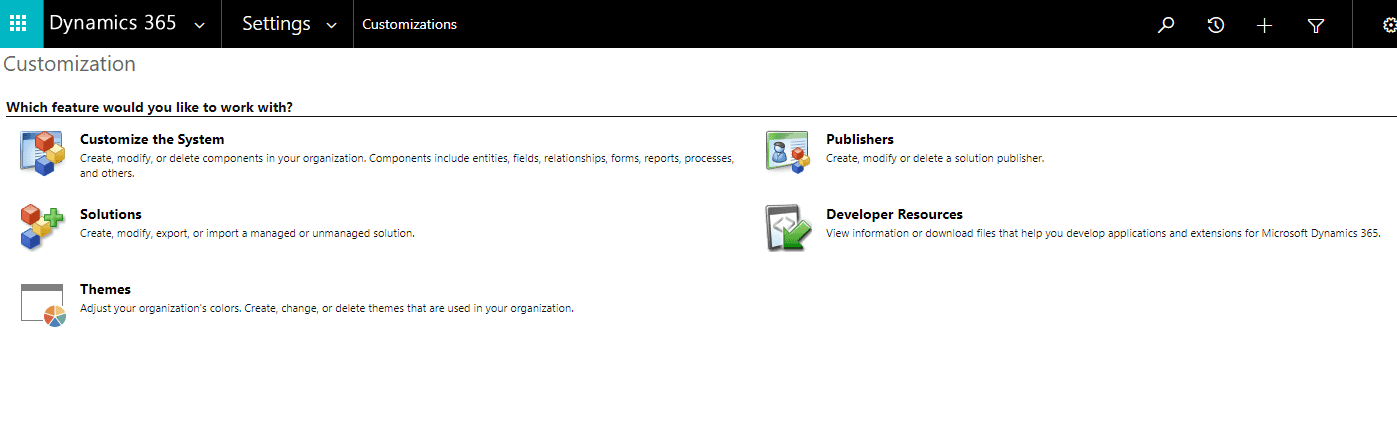Expand the Settings dropdown chevron
The image size is (1397, 440).
pyautogui.click(x=331, y=26)
